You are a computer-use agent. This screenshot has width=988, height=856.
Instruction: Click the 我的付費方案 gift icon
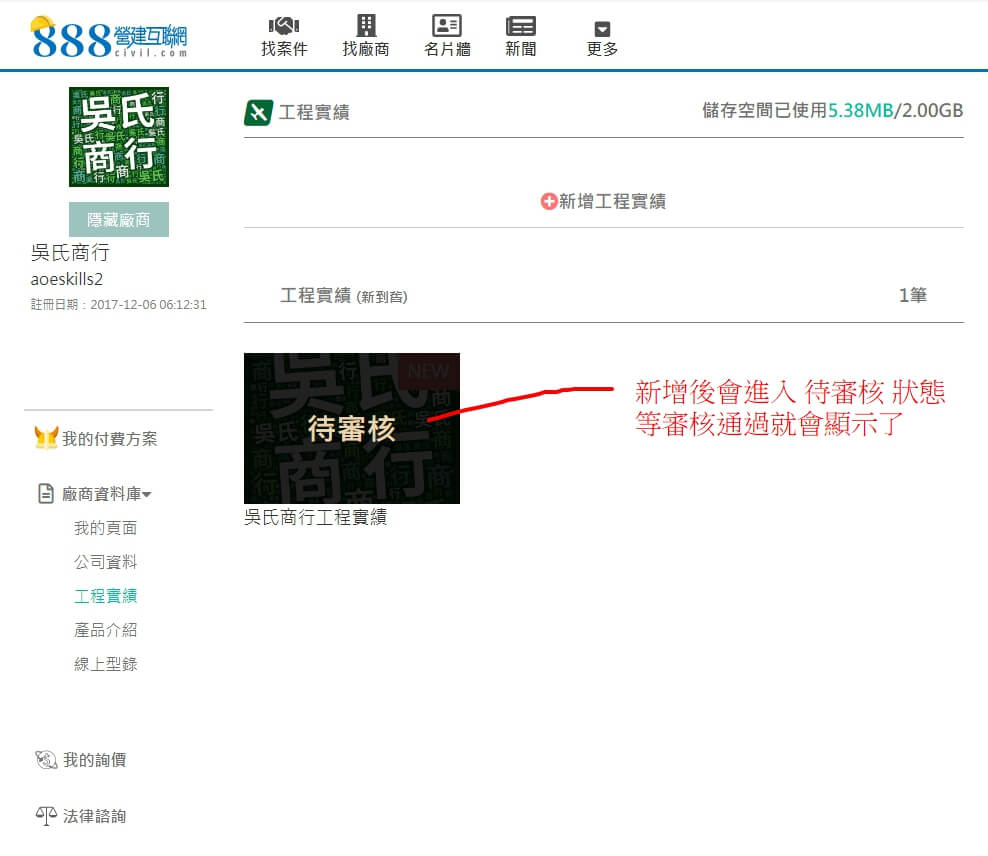(x=46, y=438)
